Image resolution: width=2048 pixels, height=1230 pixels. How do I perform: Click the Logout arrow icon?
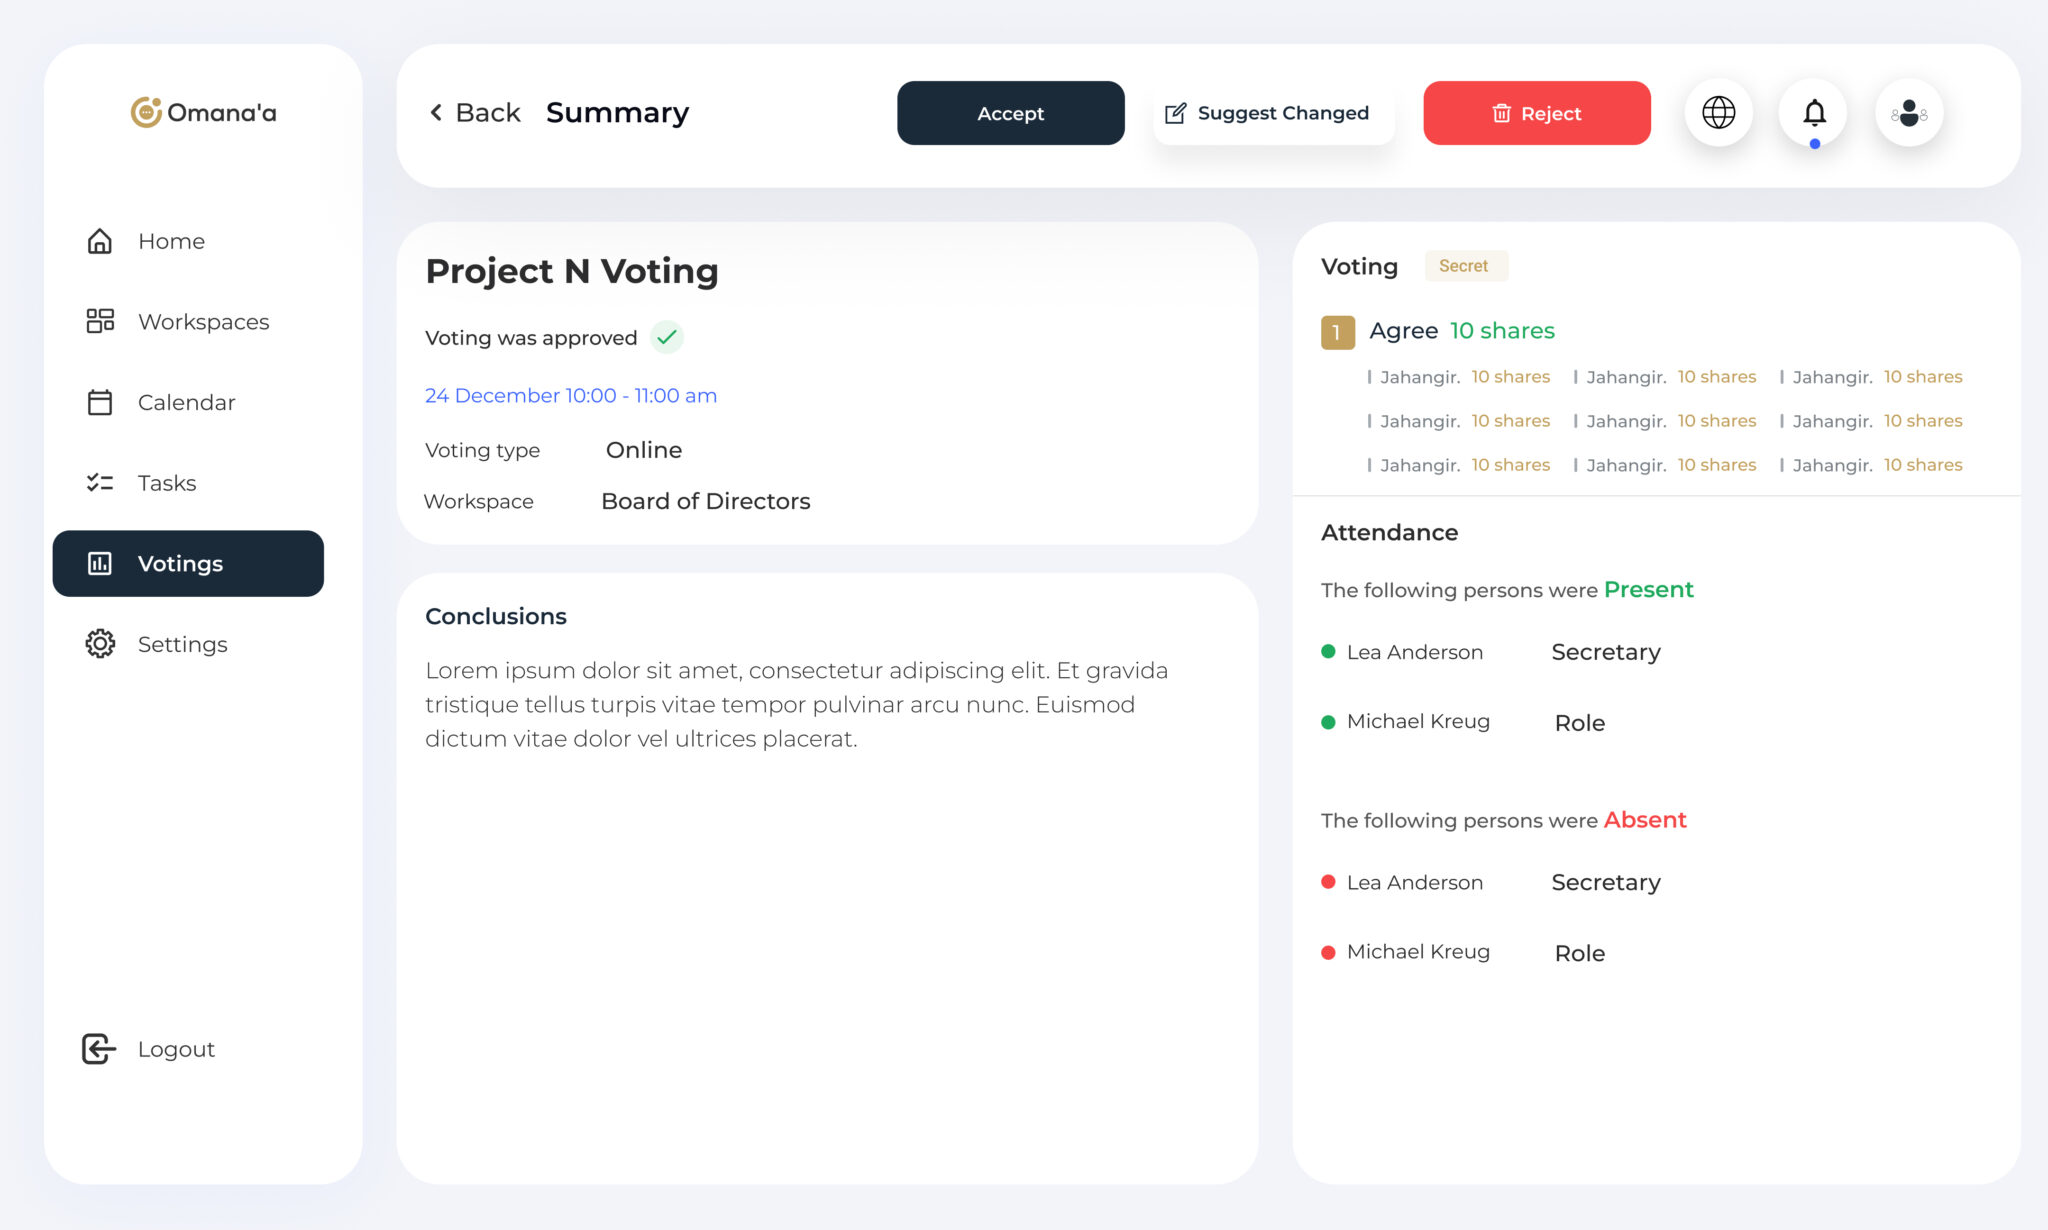pyautogui.click(x=99, y=1049)
